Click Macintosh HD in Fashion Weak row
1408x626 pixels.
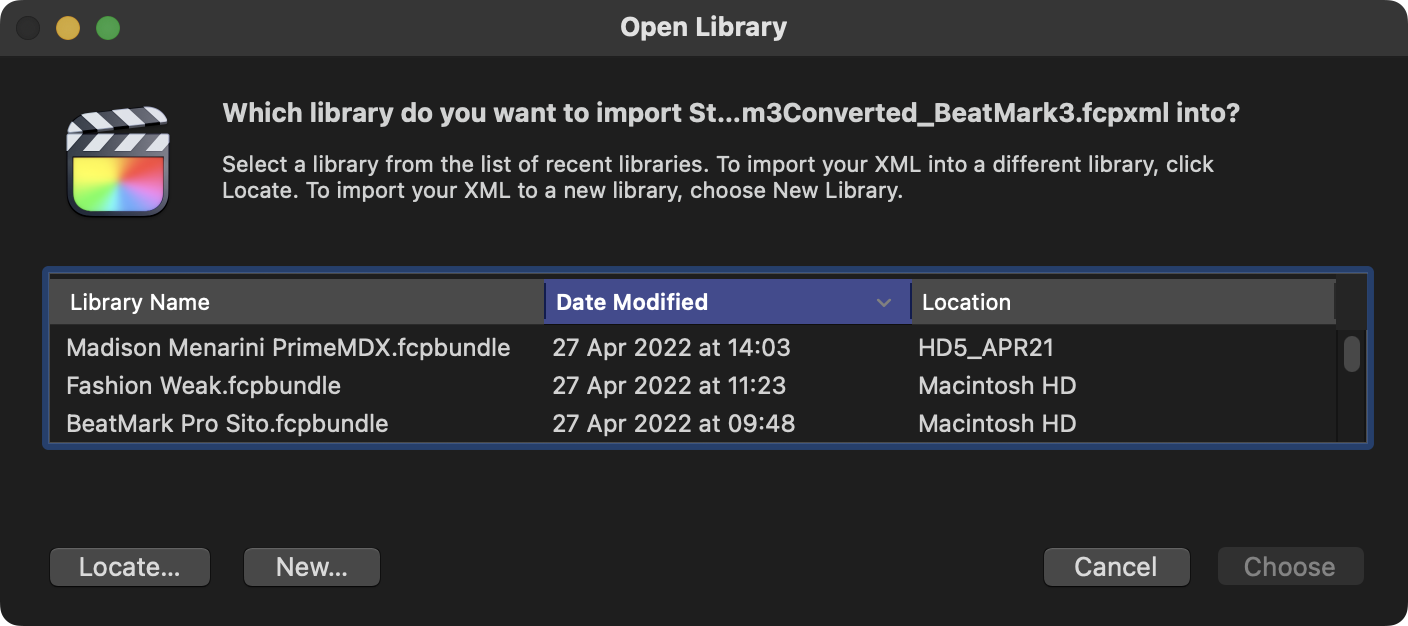(x=997, y=386)
